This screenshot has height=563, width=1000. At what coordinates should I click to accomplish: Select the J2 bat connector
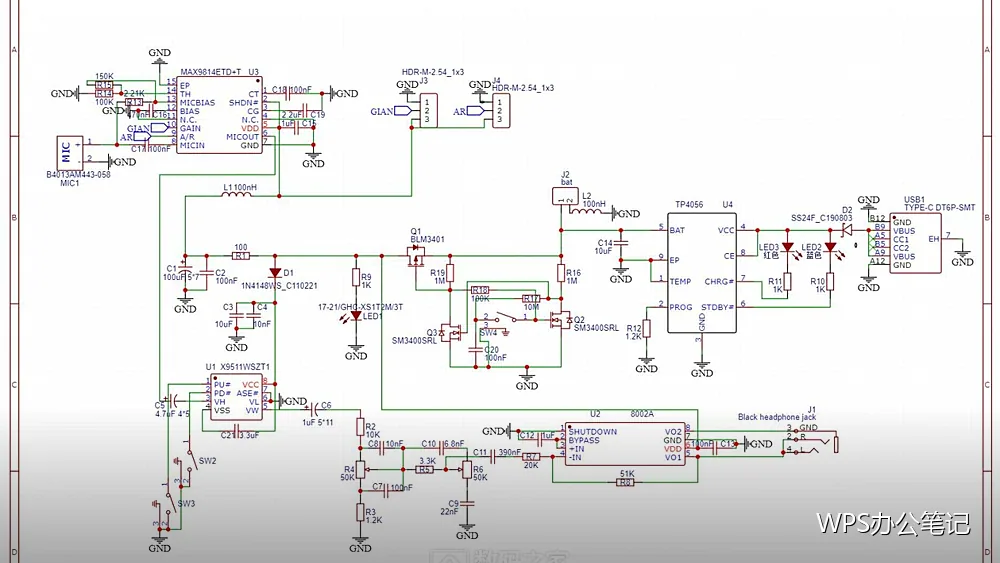point(565,196)
